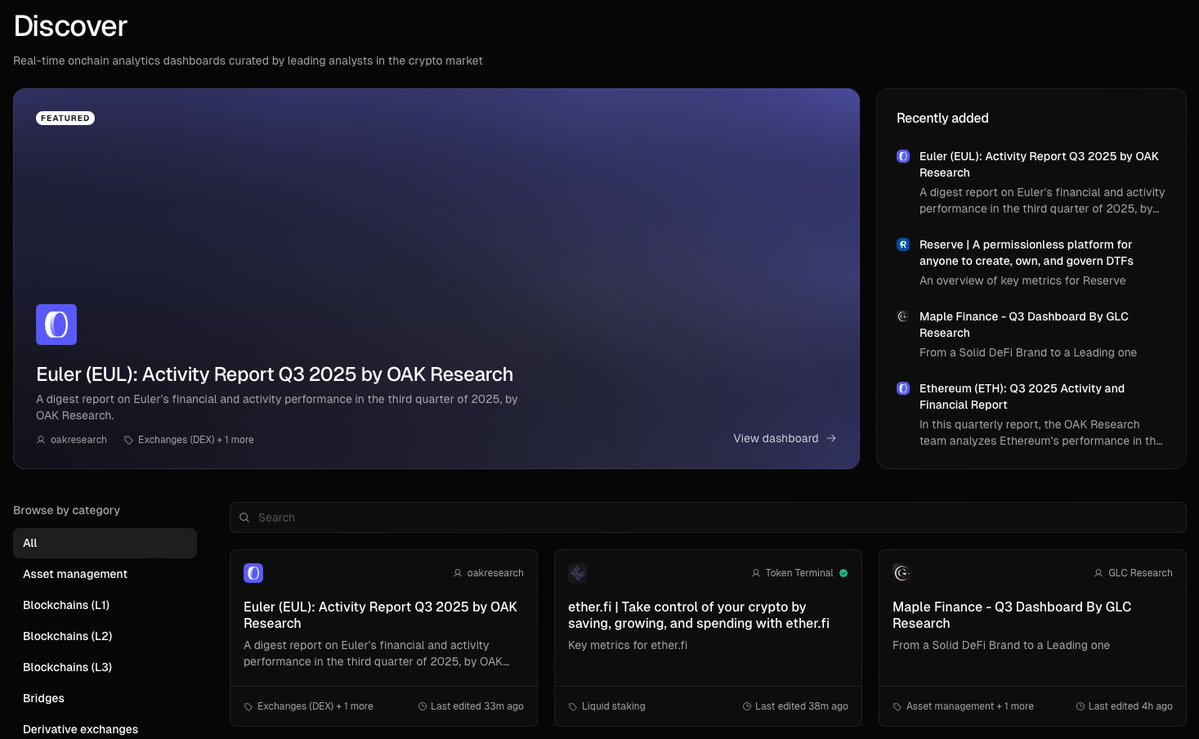Click the tag icon beside Exchanges (DEX) in the banner
The image size is (1199, 739).
pyautogui.click(x=128, y=440)
